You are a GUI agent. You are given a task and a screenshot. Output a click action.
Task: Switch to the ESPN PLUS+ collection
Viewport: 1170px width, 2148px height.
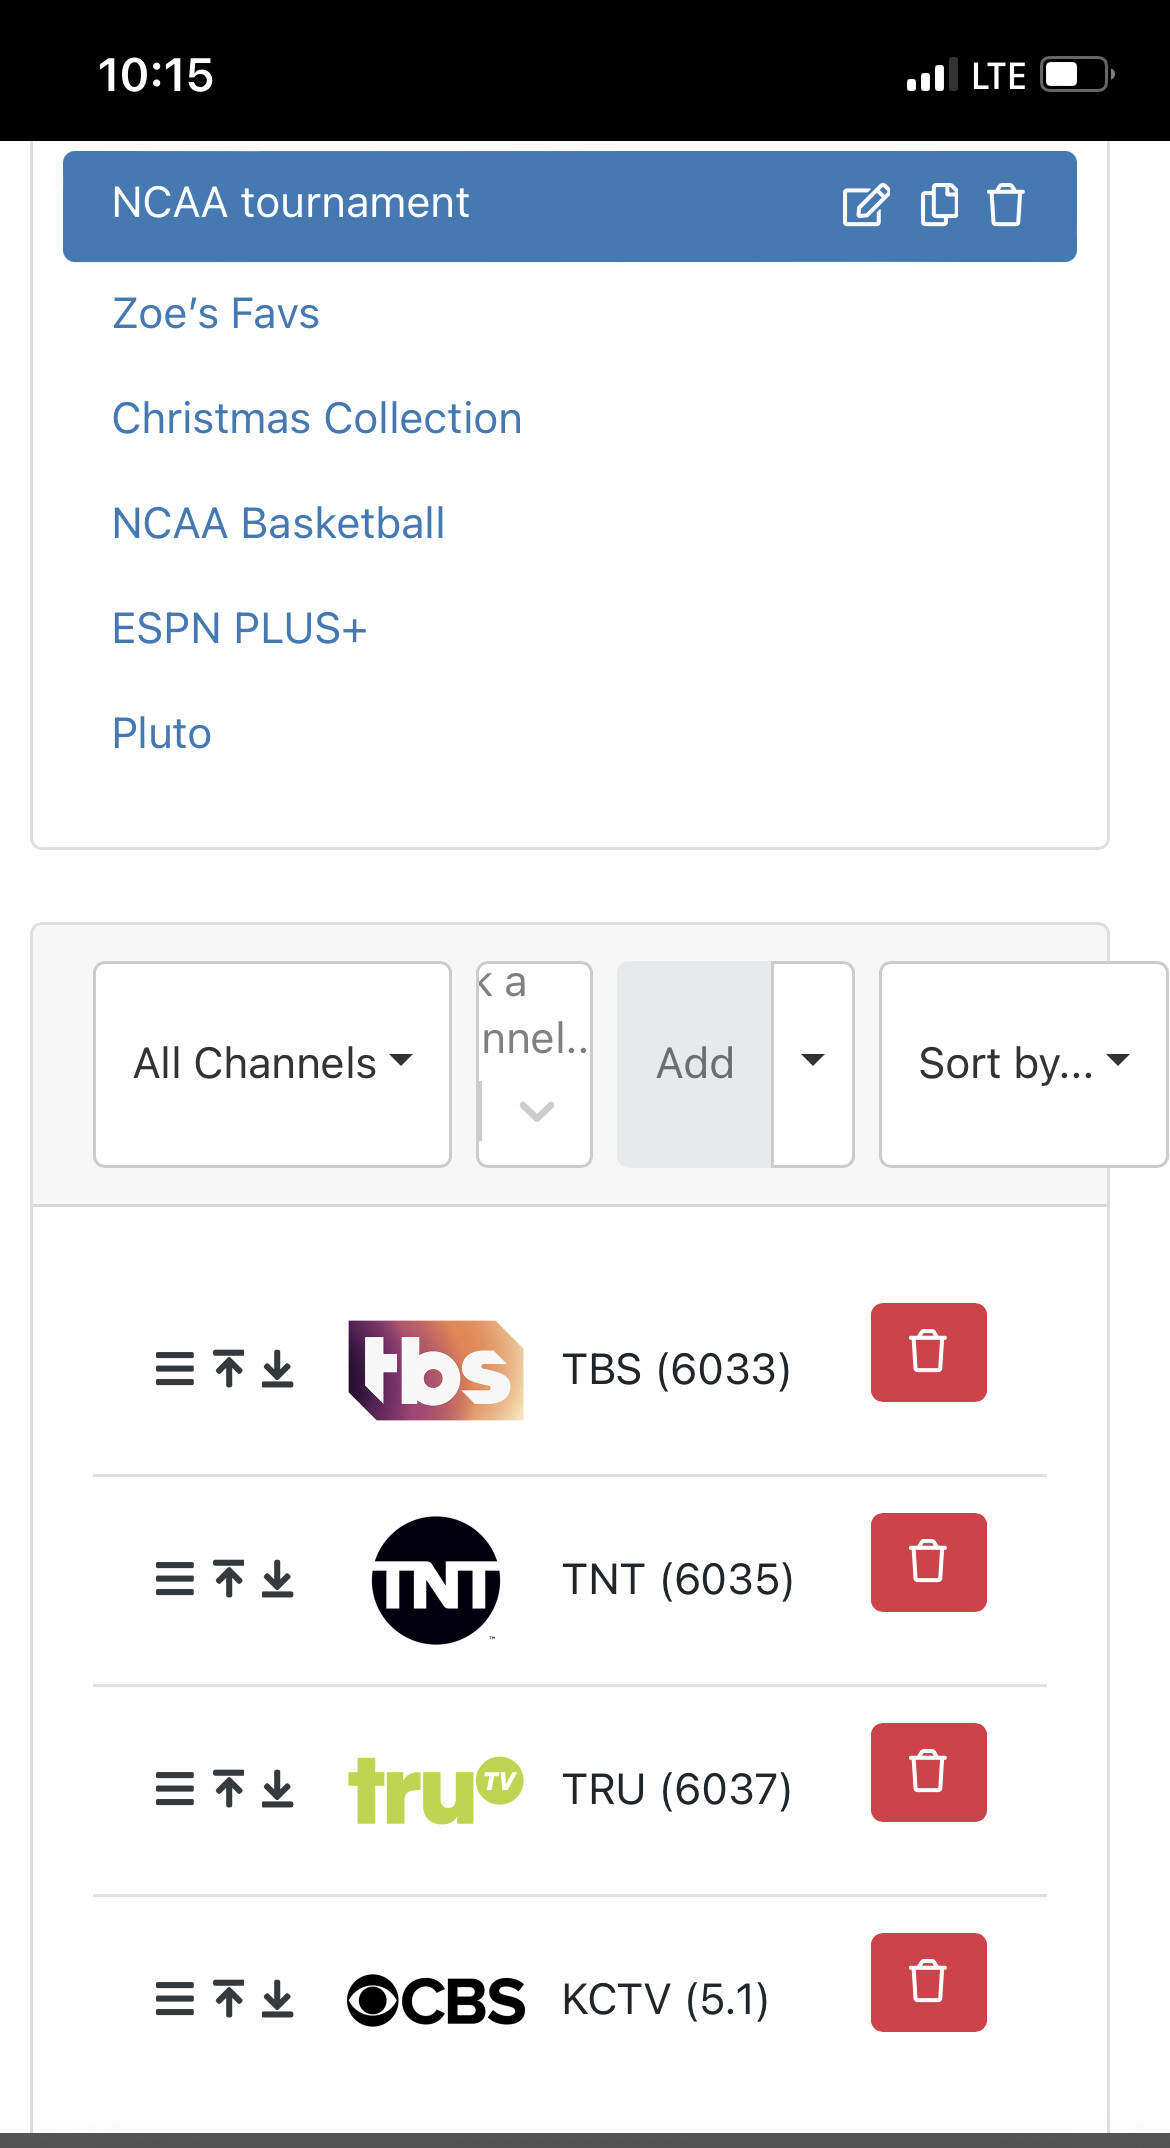[x=239, y=629]
